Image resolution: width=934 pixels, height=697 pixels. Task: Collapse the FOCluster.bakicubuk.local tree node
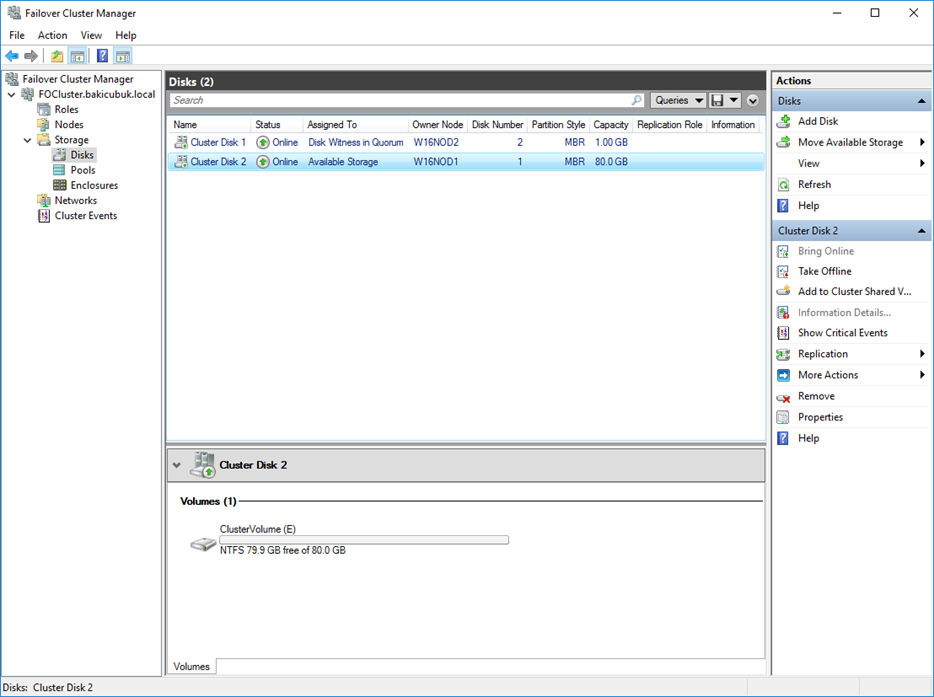click(x=11, y=95)
